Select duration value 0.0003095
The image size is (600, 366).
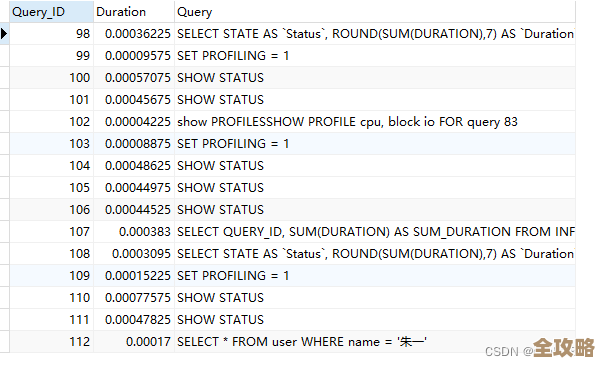(x=141, y=254)
